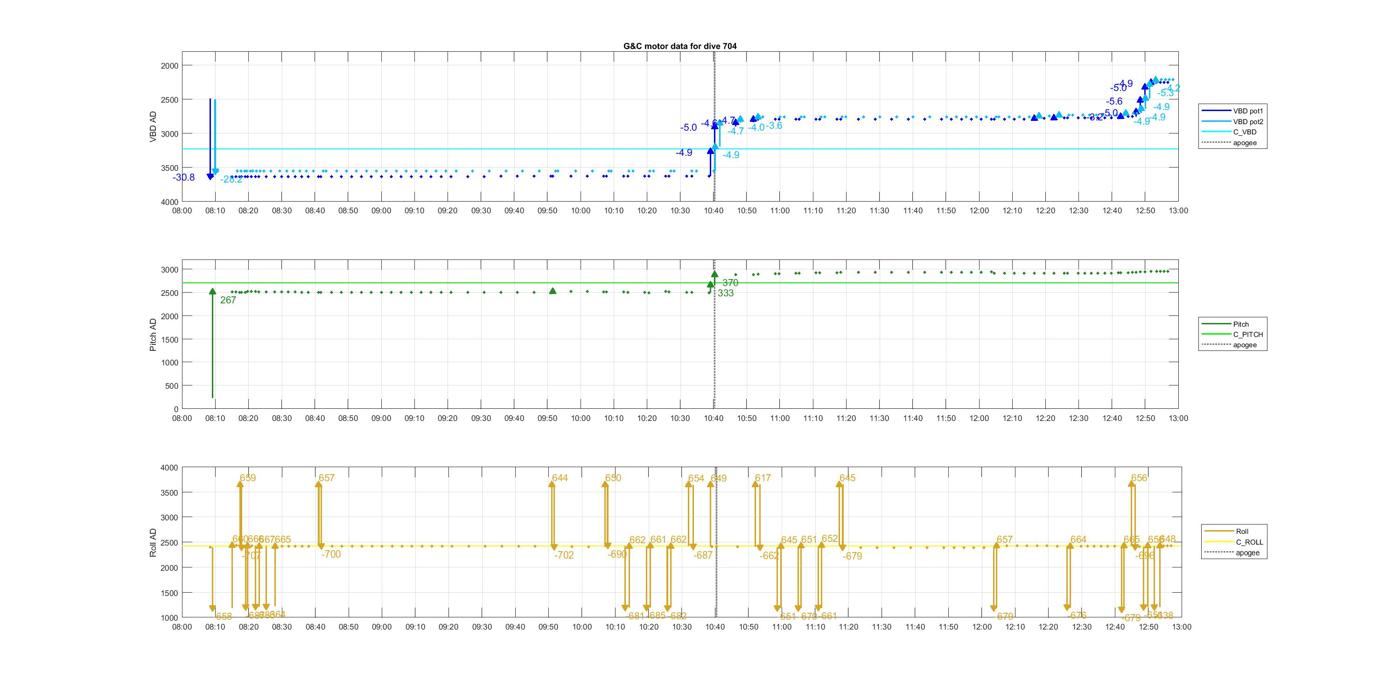Click the '08:00' tick under the Roll plot
The width and height of the screenshot is (1400, 693).
pyautogui.click(x=182, y=627)
